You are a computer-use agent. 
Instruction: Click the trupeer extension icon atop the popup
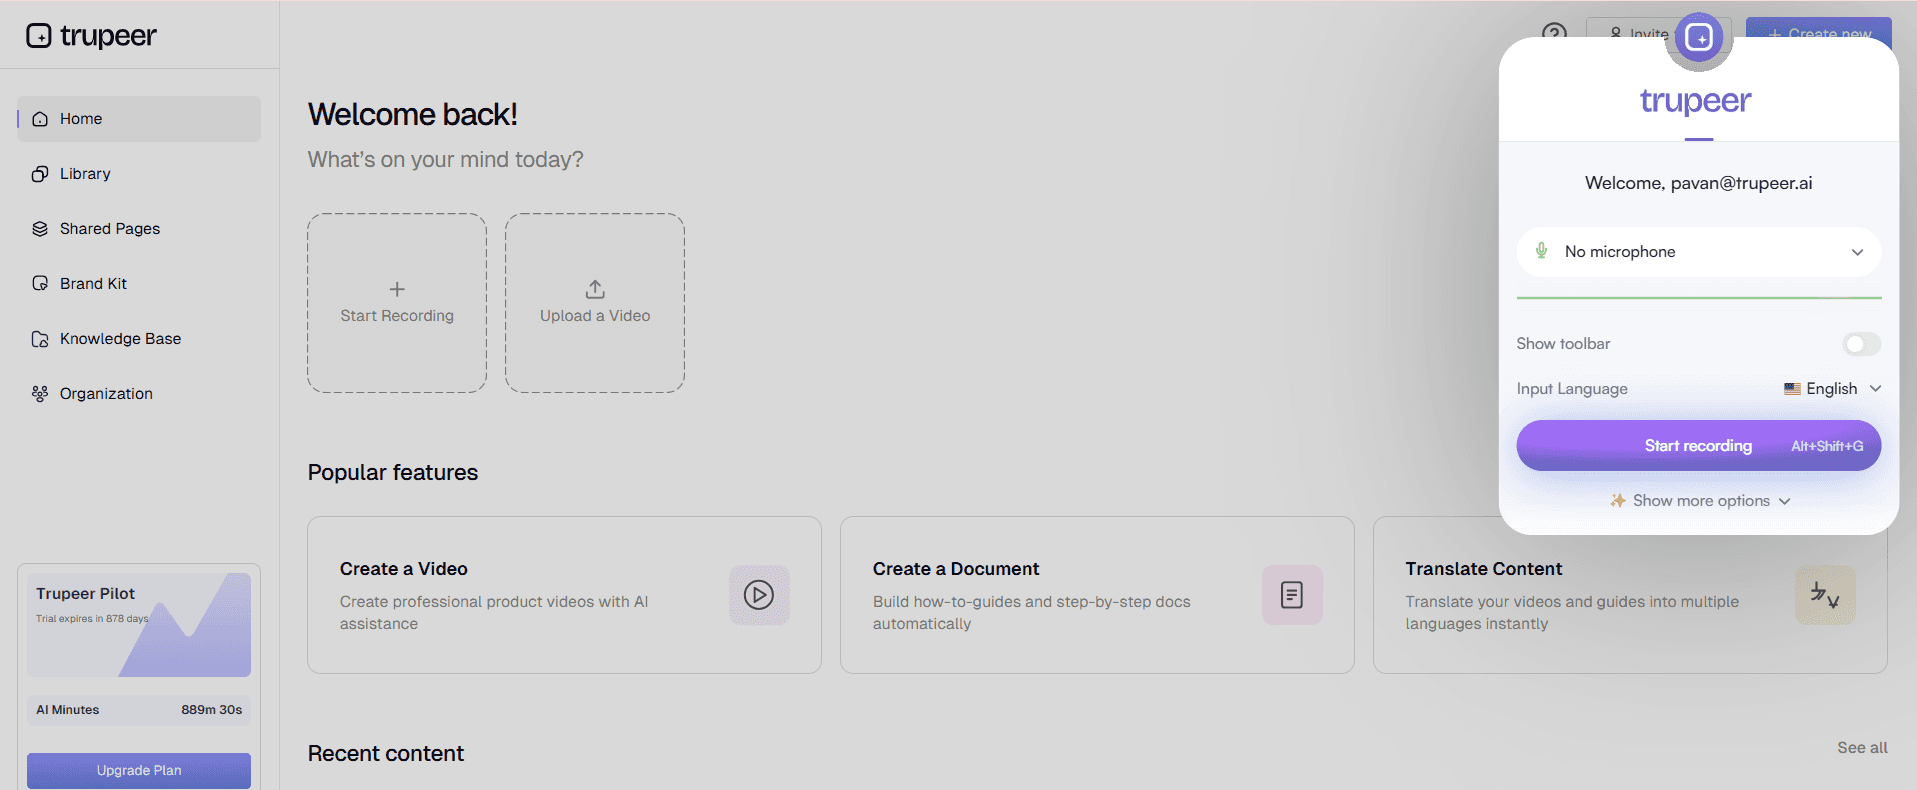(x=1699, y=38)
